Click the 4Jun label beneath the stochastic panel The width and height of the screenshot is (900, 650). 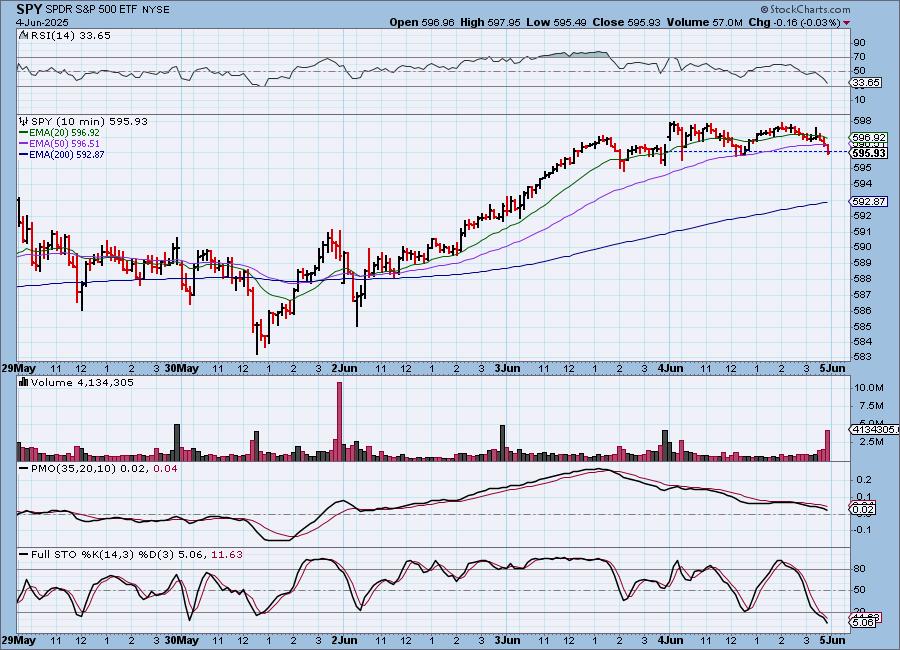[670, 640]
